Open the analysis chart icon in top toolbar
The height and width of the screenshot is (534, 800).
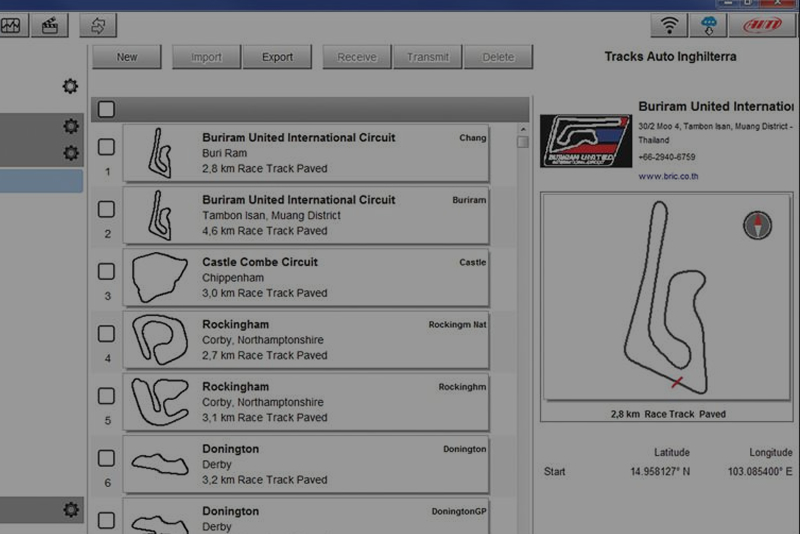click(x=10, y=25)
